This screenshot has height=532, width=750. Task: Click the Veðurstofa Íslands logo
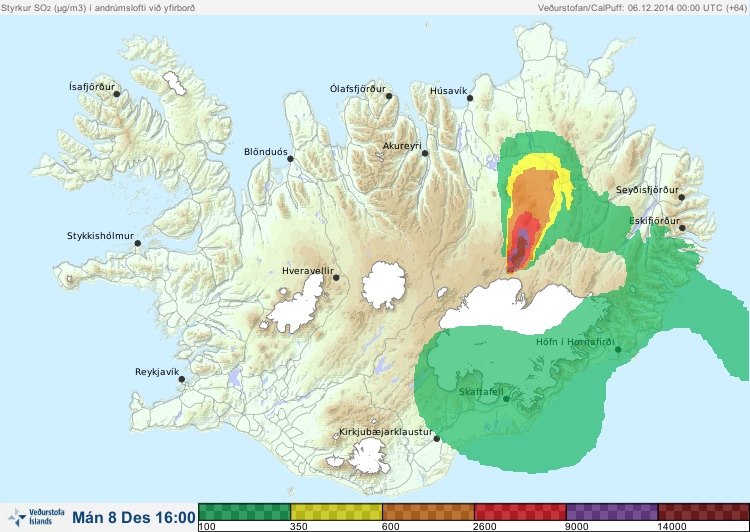pos(36,517)
